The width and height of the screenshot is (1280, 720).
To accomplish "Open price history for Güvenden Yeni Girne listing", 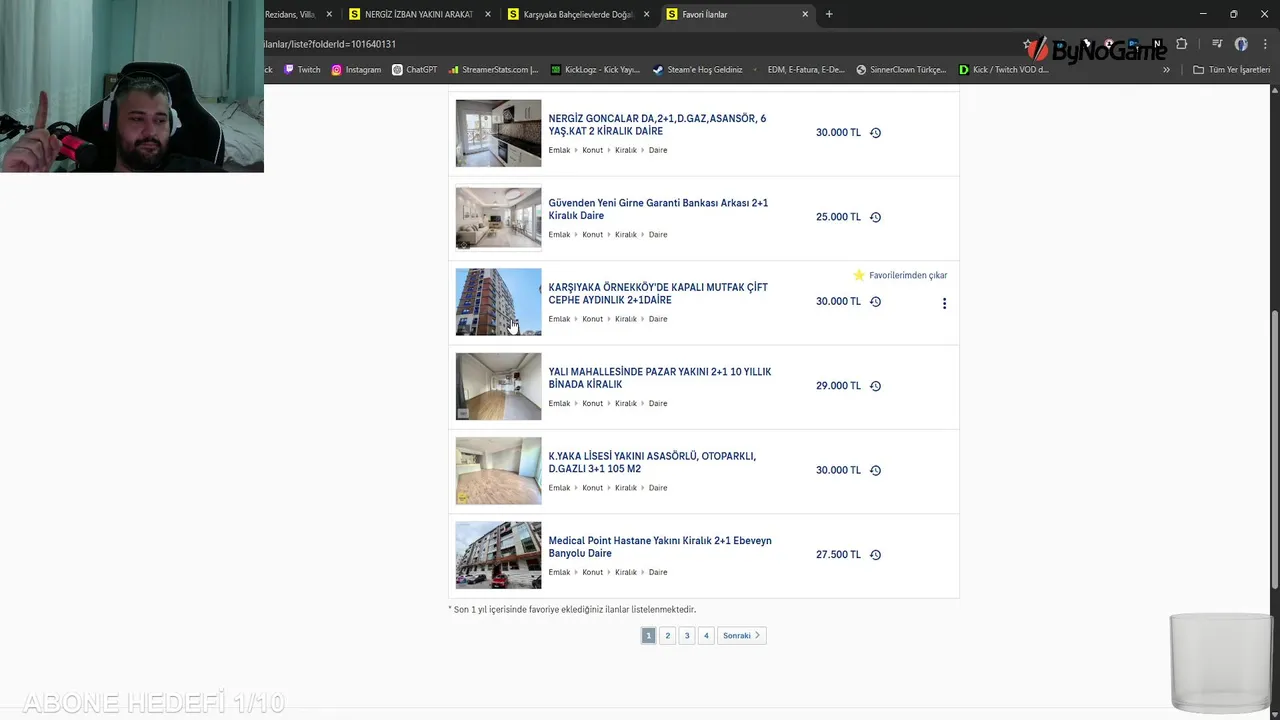I will pos(875,217).
